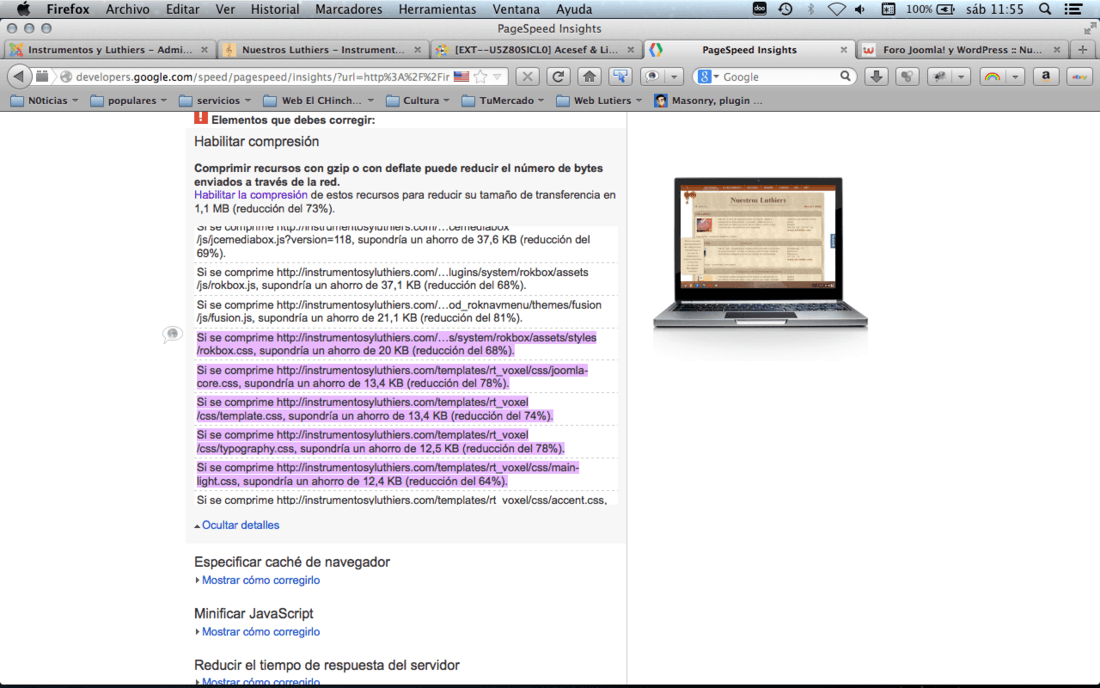This screenshot has height=688, width=1100.
Task: Expand fix under Minificar JavaScript
Action: (x=260, y=632)
